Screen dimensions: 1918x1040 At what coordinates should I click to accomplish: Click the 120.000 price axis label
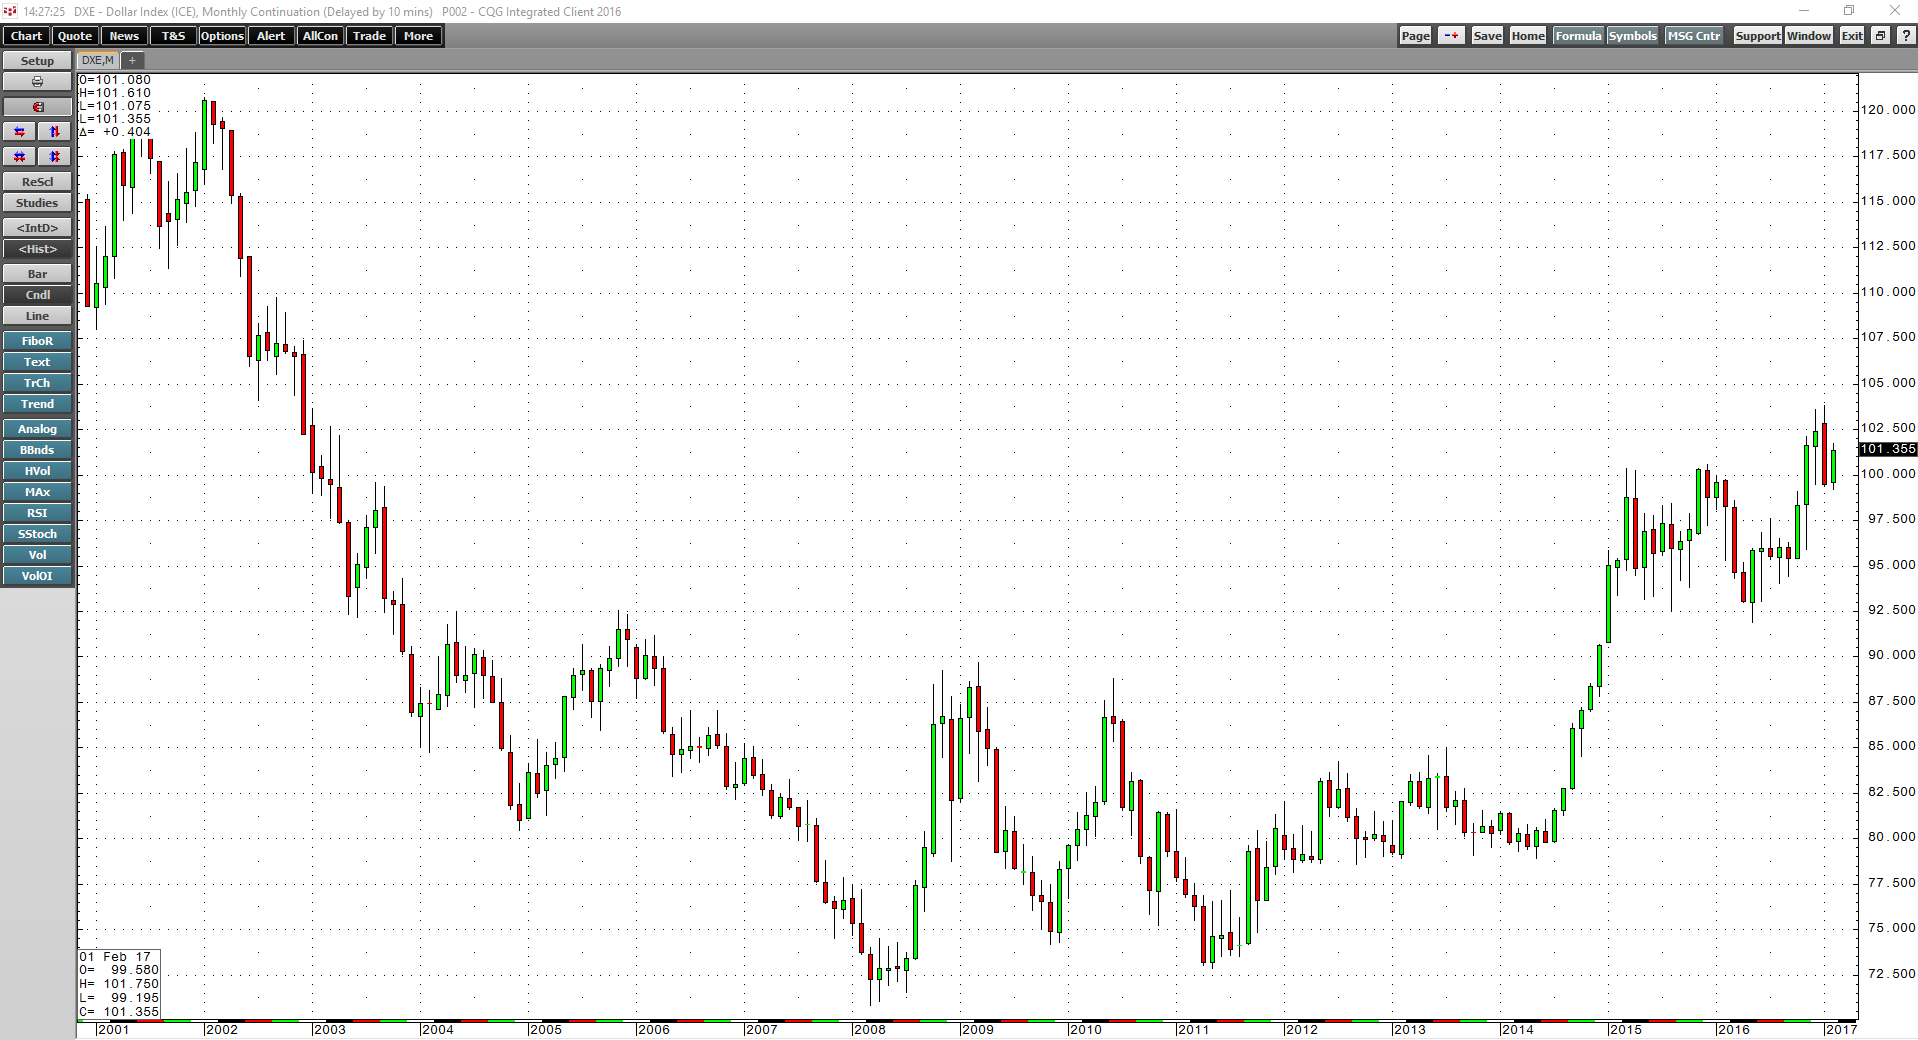(1888, 110)
